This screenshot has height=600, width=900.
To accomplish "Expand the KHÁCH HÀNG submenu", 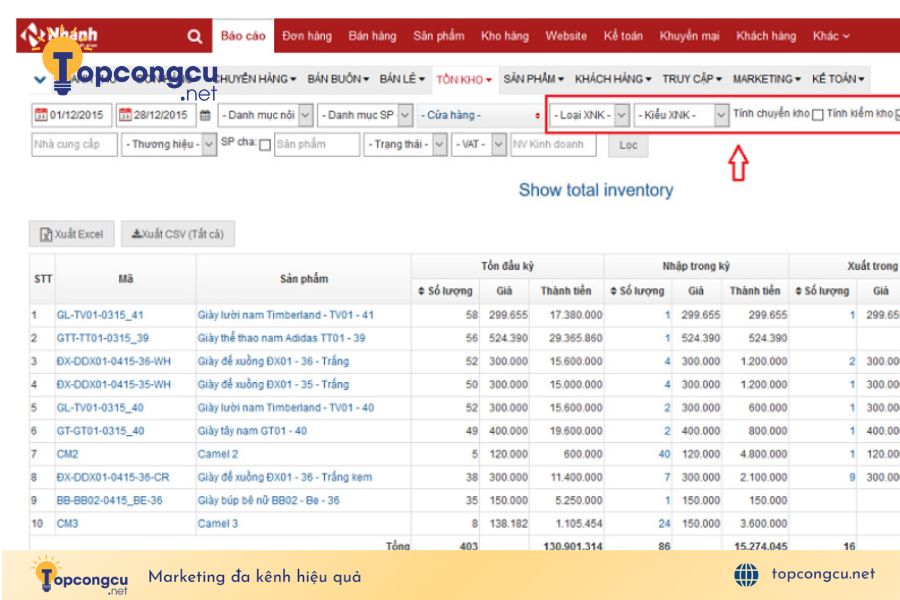I will [x=613, y=79].
